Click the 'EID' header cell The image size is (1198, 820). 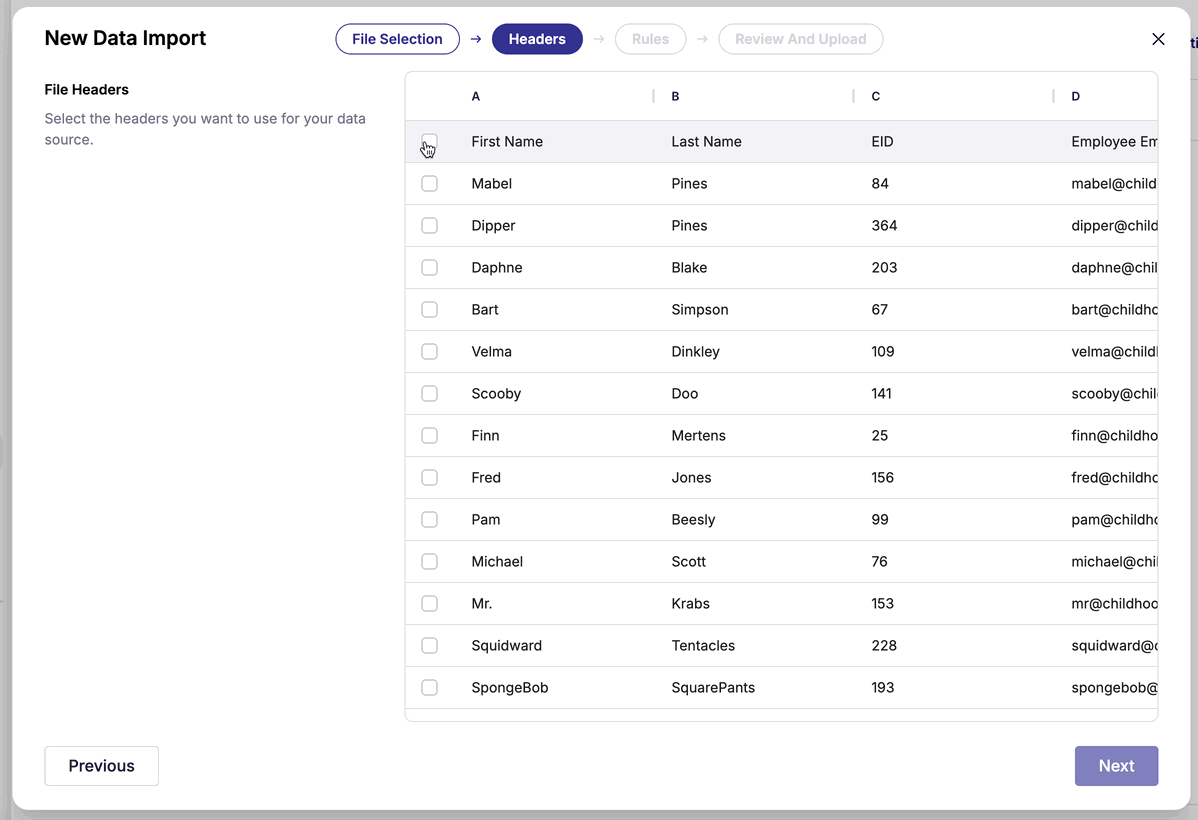coord(882,141)
